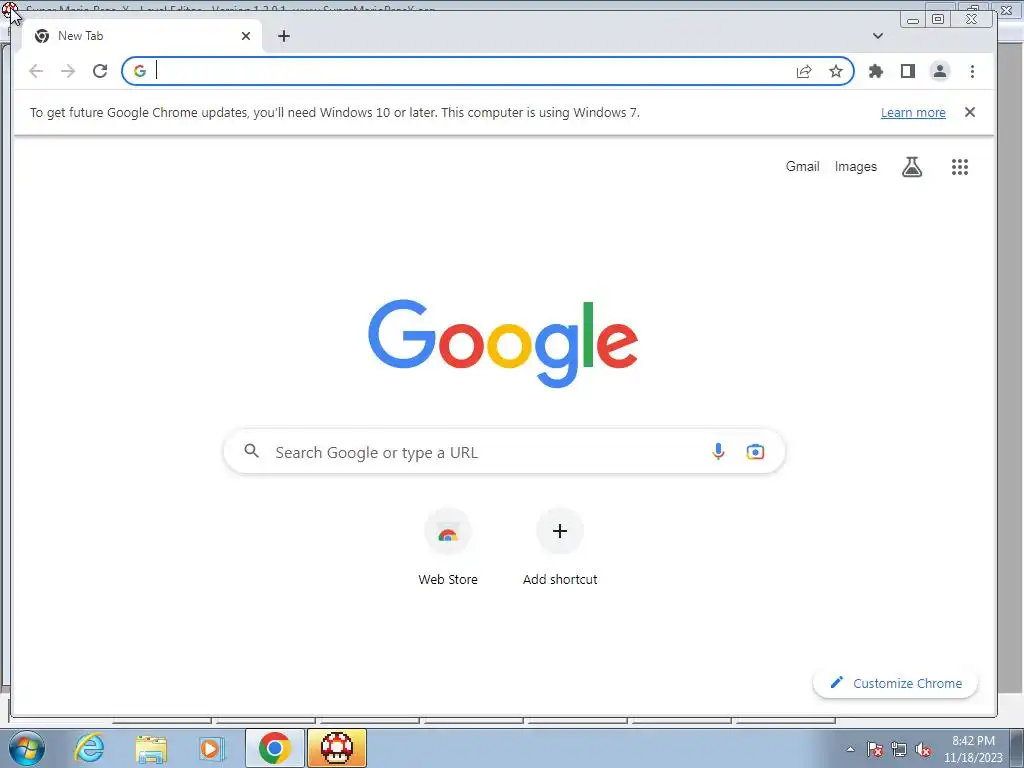Open the network tray icon
Image resolution: width=1024 pixels, height=768 pixels.
[x=899, y=749]
